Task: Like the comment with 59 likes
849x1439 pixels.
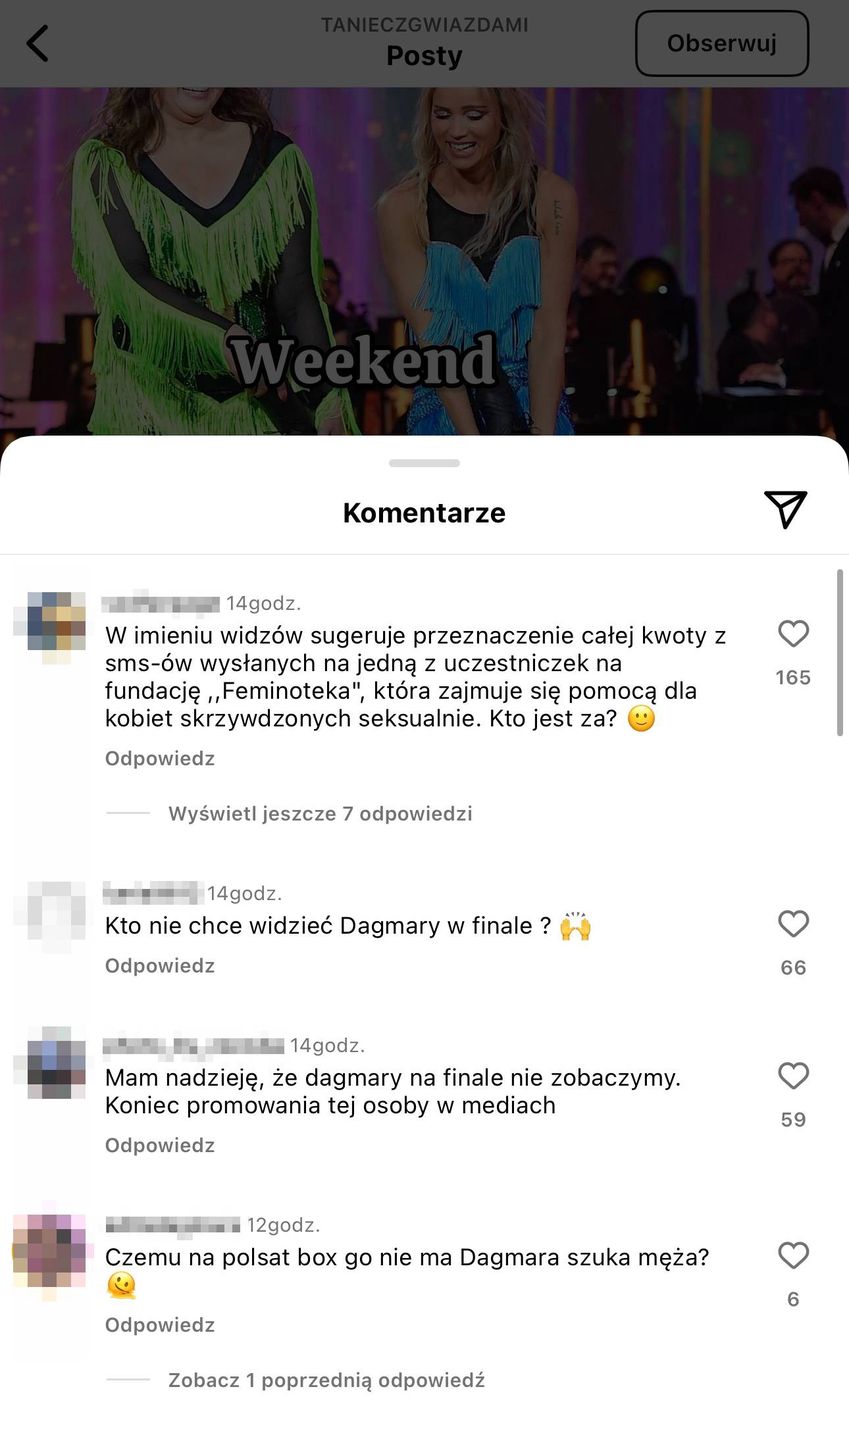Action: (x=793, y=1076)
